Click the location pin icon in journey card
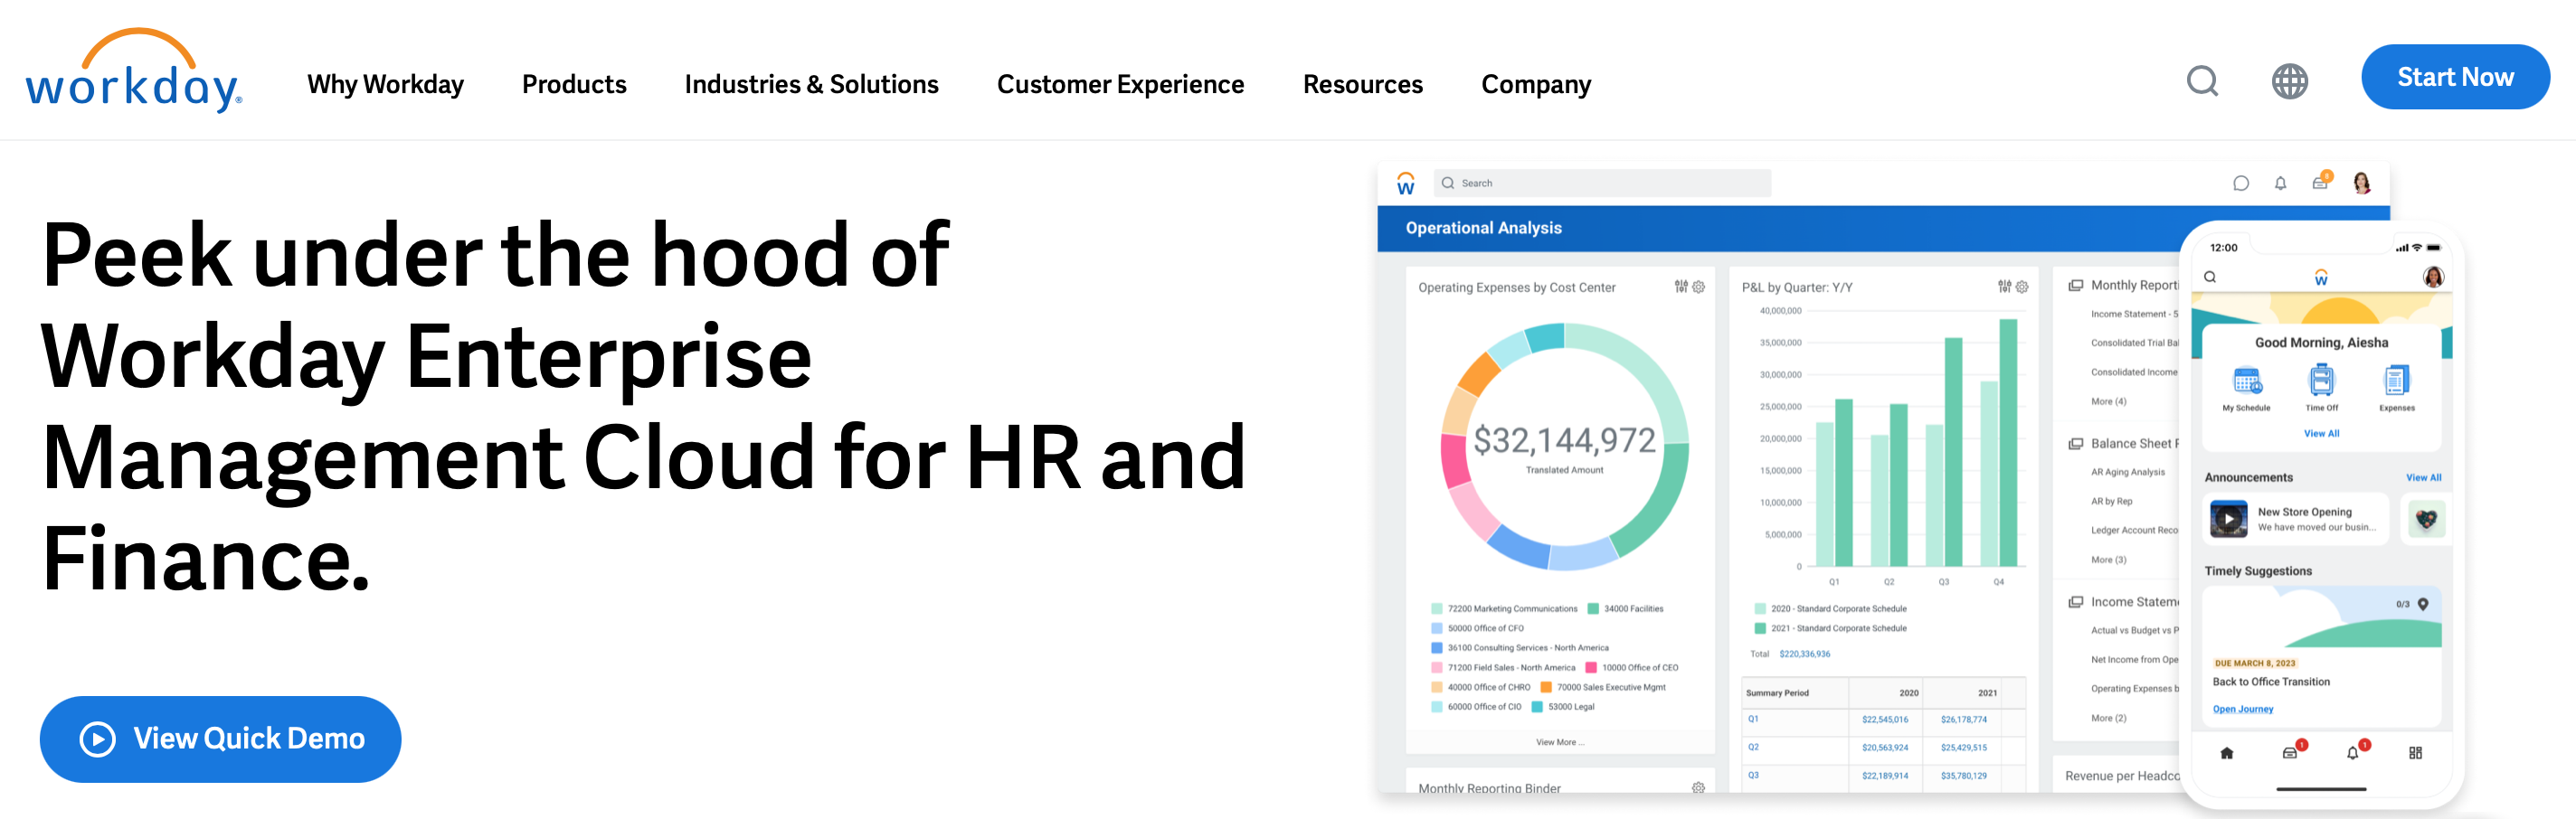 tap(2423, 604)
